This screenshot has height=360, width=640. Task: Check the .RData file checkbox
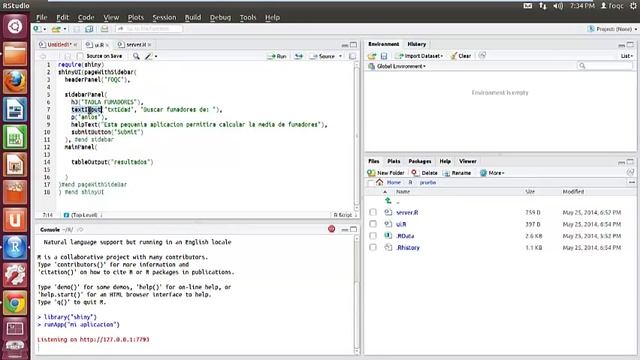point(373,236)
